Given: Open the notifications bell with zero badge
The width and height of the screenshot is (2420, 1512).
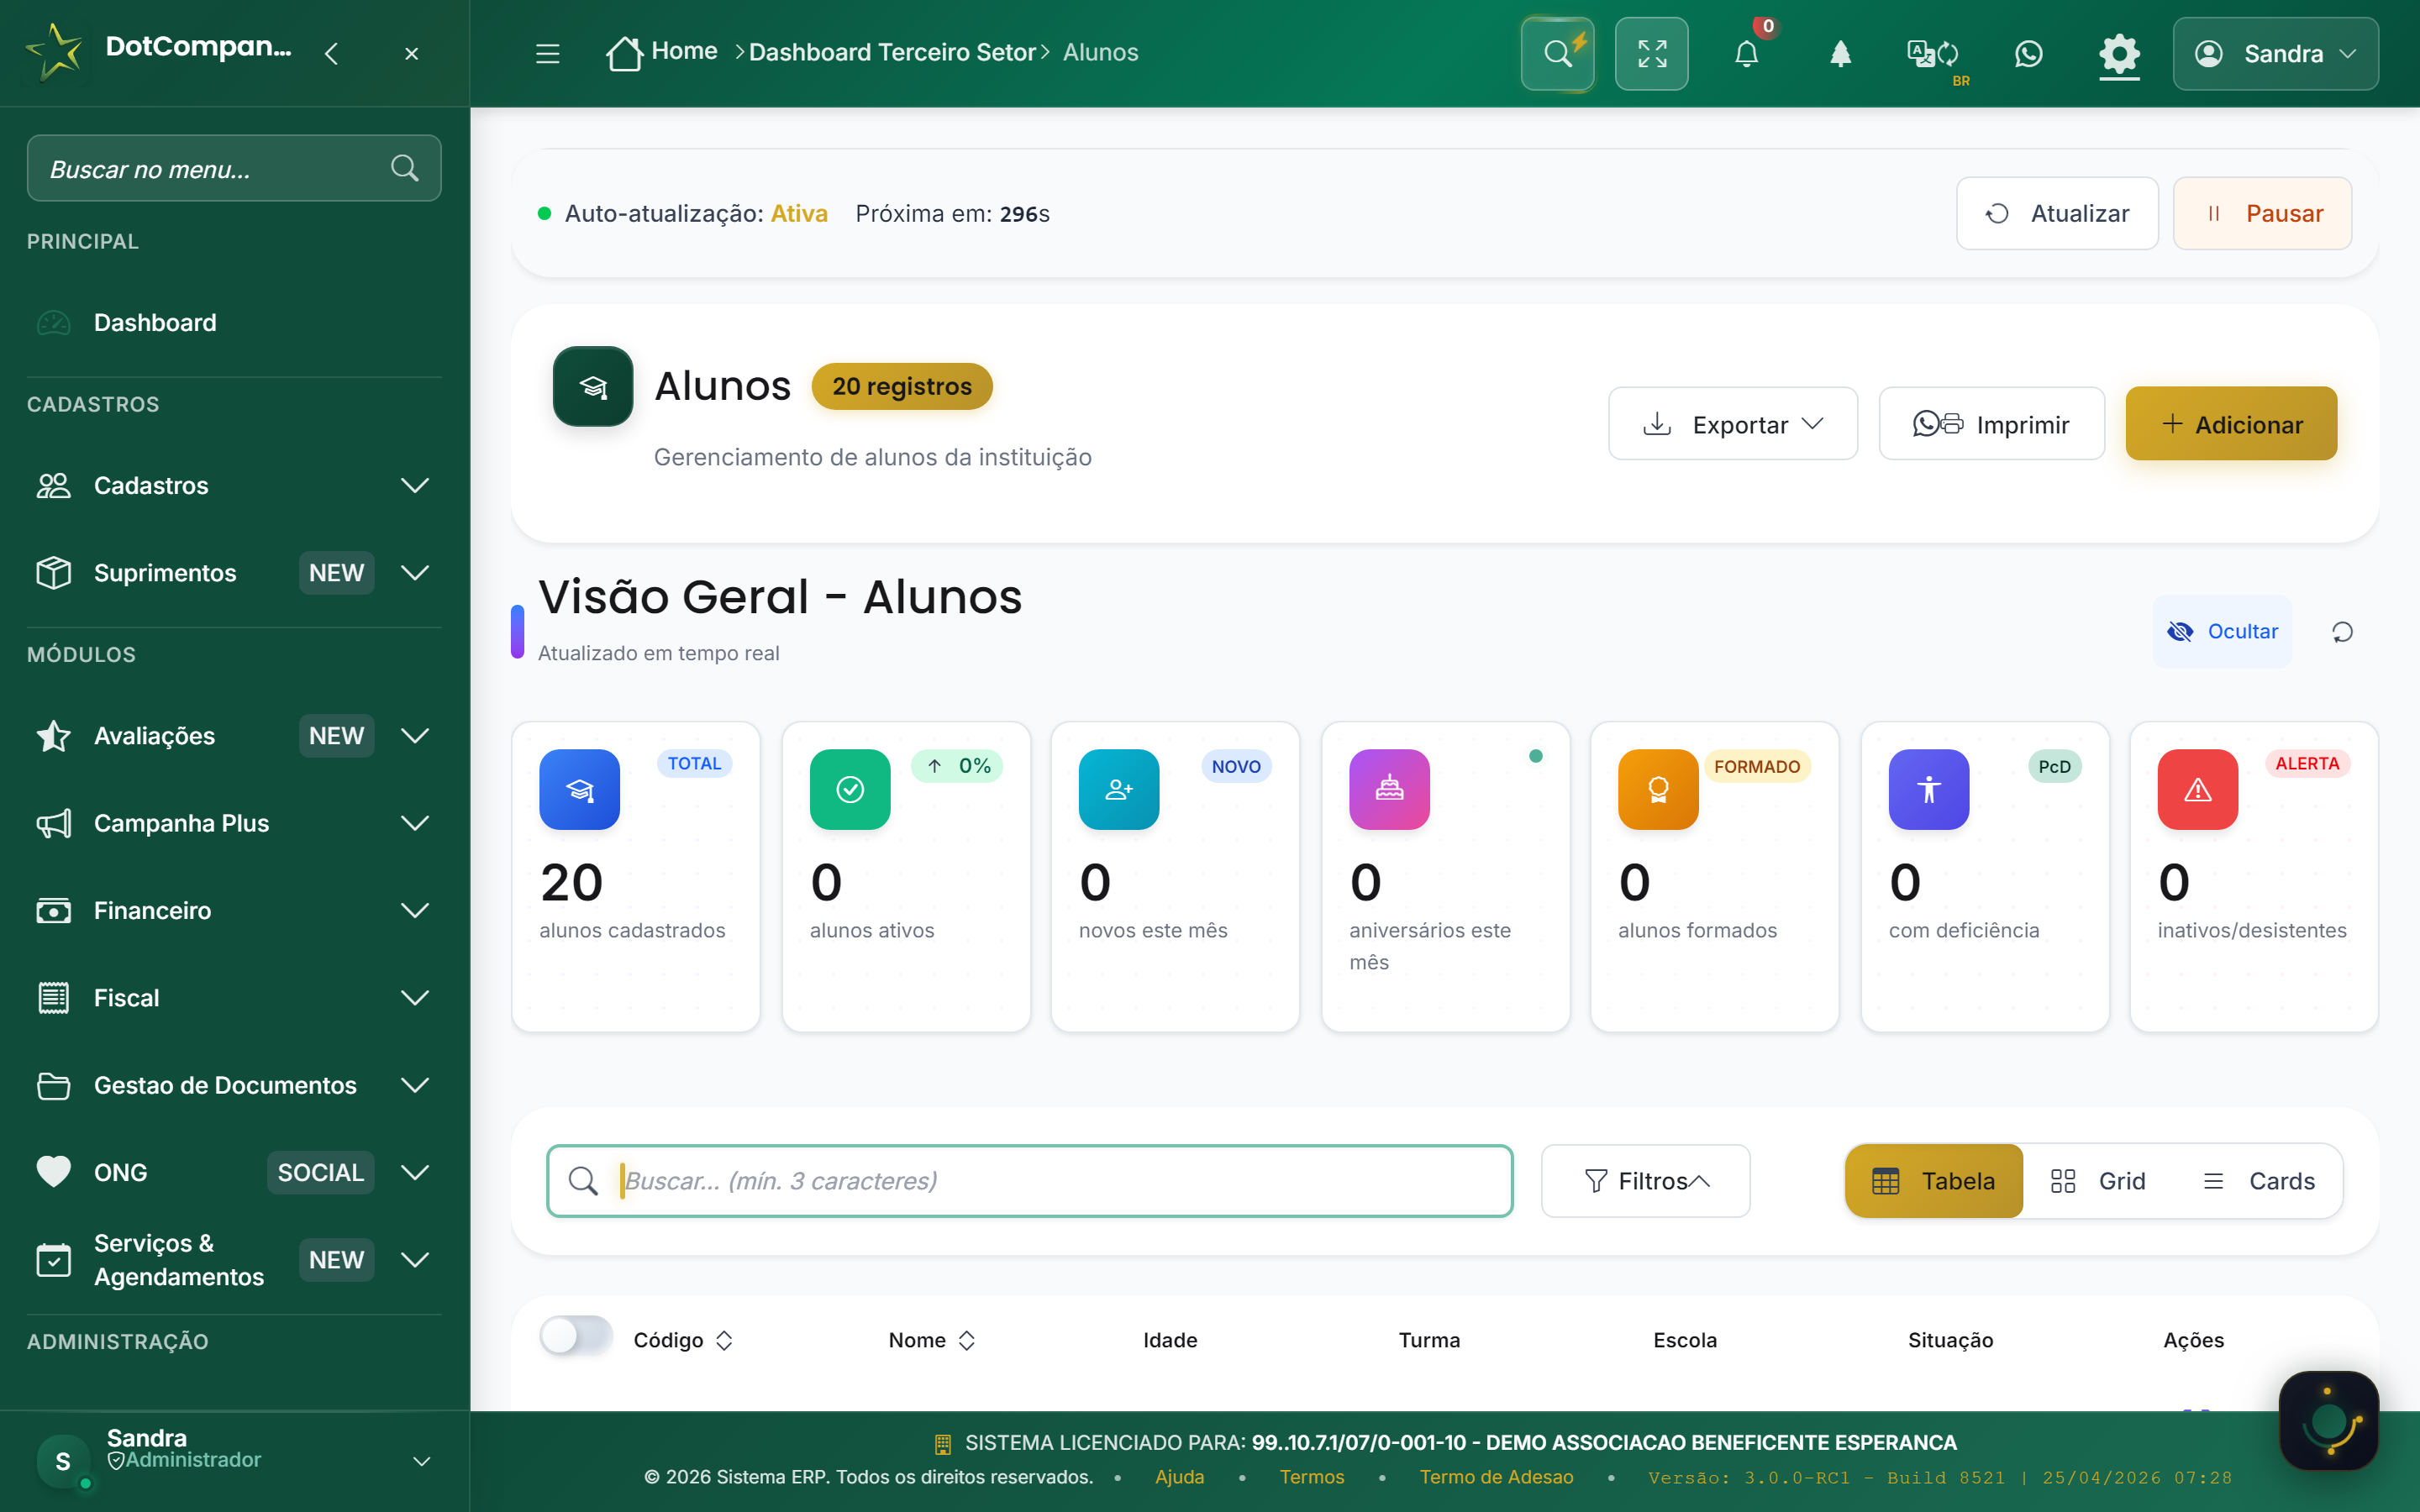Looking at the screenshot, I should tap(1746, 53).
